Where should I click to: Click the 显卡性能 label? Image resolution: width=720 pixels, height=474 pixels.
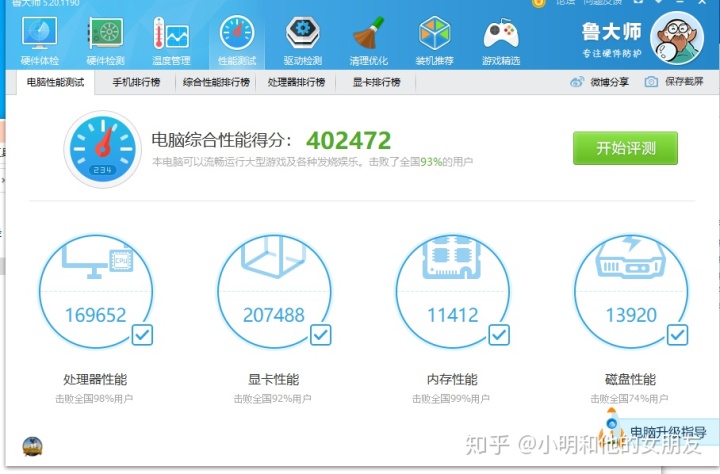pos(274,379)
